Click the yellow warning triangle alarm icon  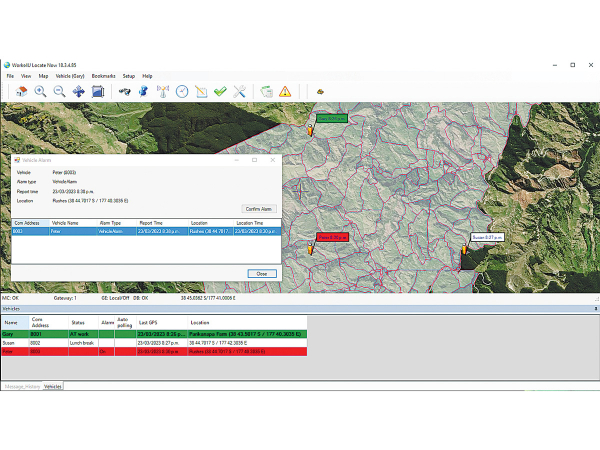tap(285, 91)
